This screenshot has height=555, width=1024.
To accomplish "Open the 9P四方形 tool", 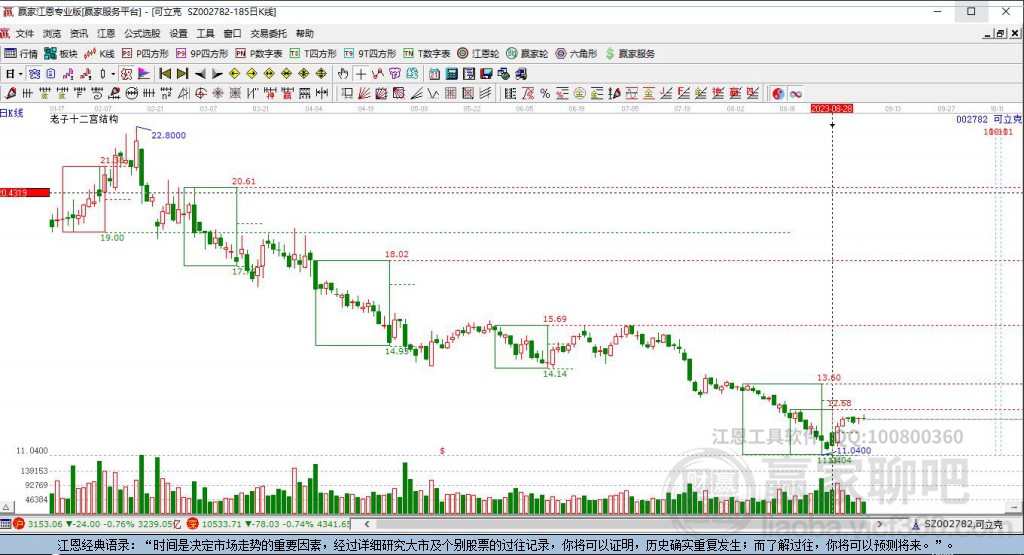I will 202,54.
